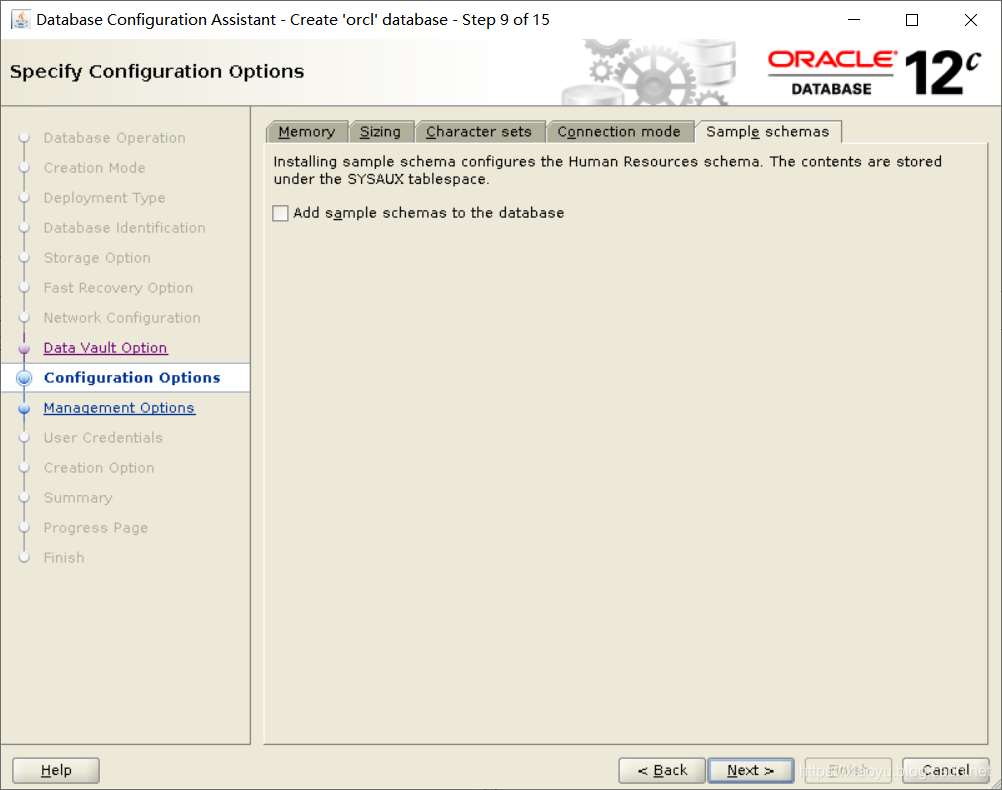The width and height of the screenshot is (1002, 790).
Task: Click the Fast Recovery Option step label
Action: click(x=118, y=288)
